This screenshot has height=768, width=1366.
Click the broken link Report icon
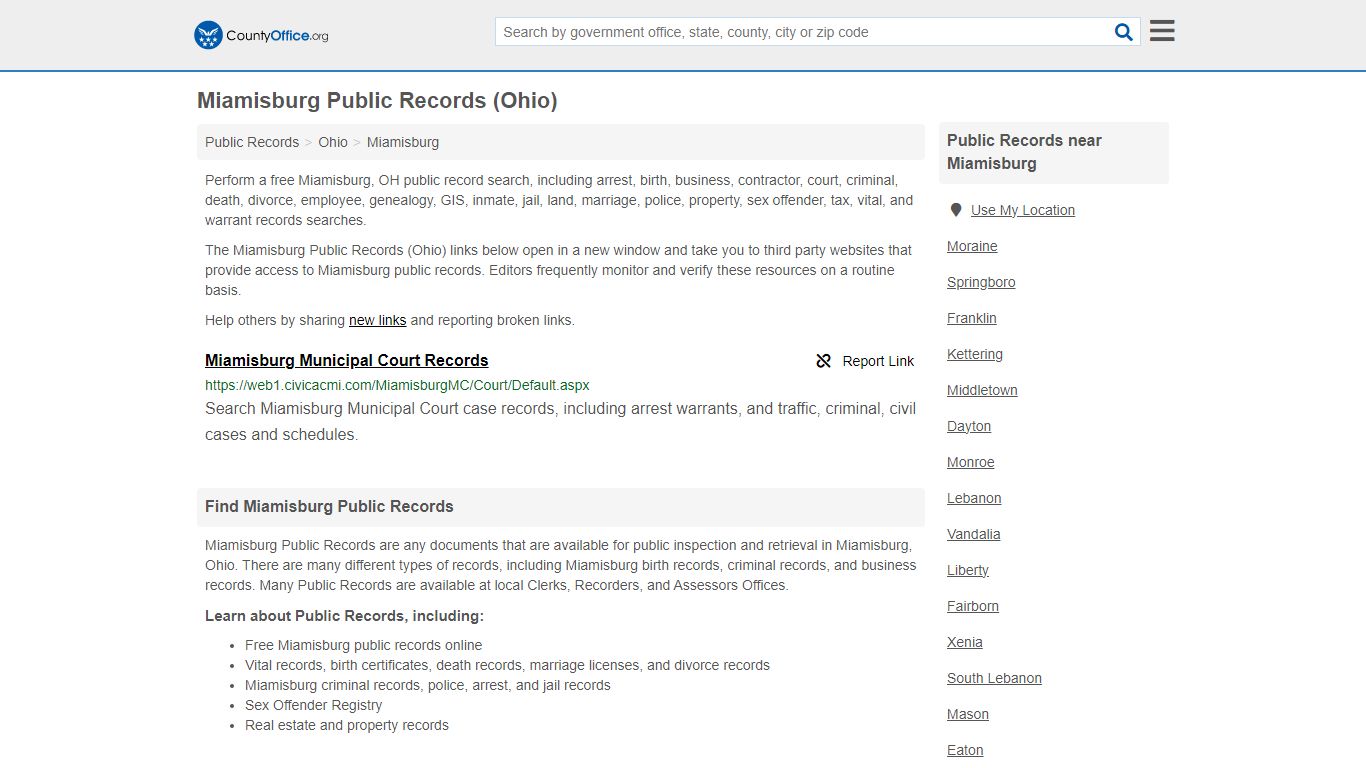tap(824, 361)
